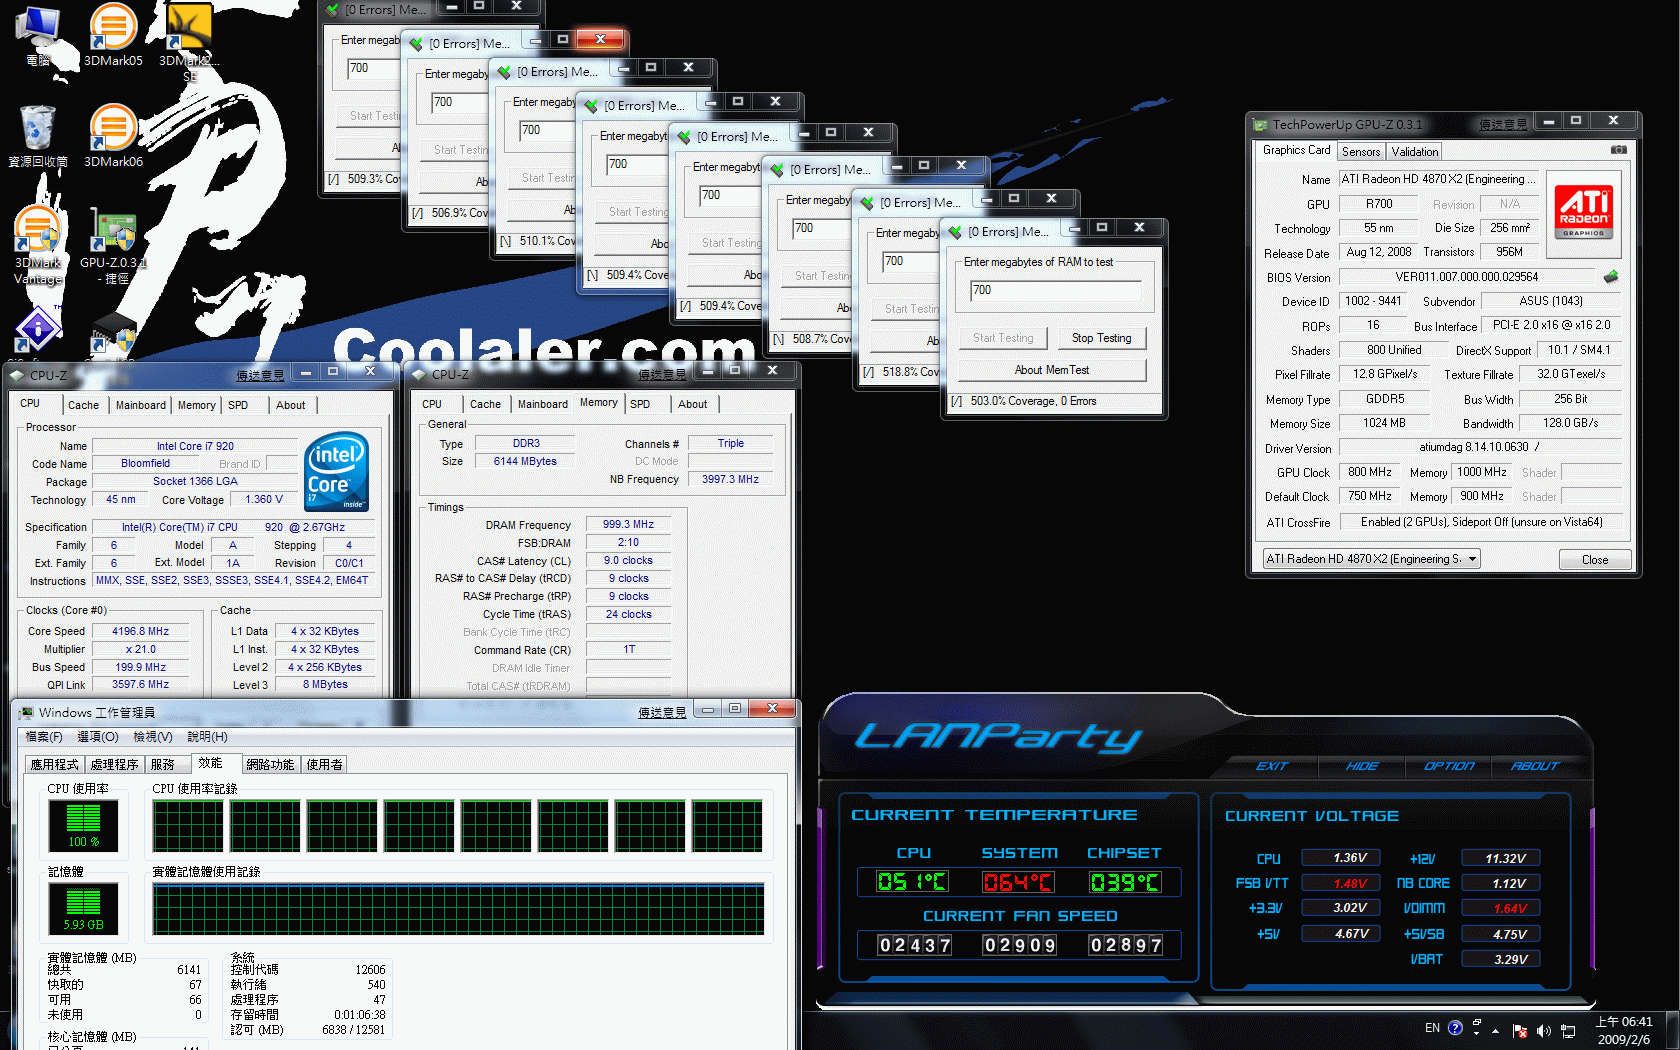Click Start Testing in front MemTest window
Image resolution: width=1680 pixels, height=1050 pixels.
click(x=1003, y=338)
